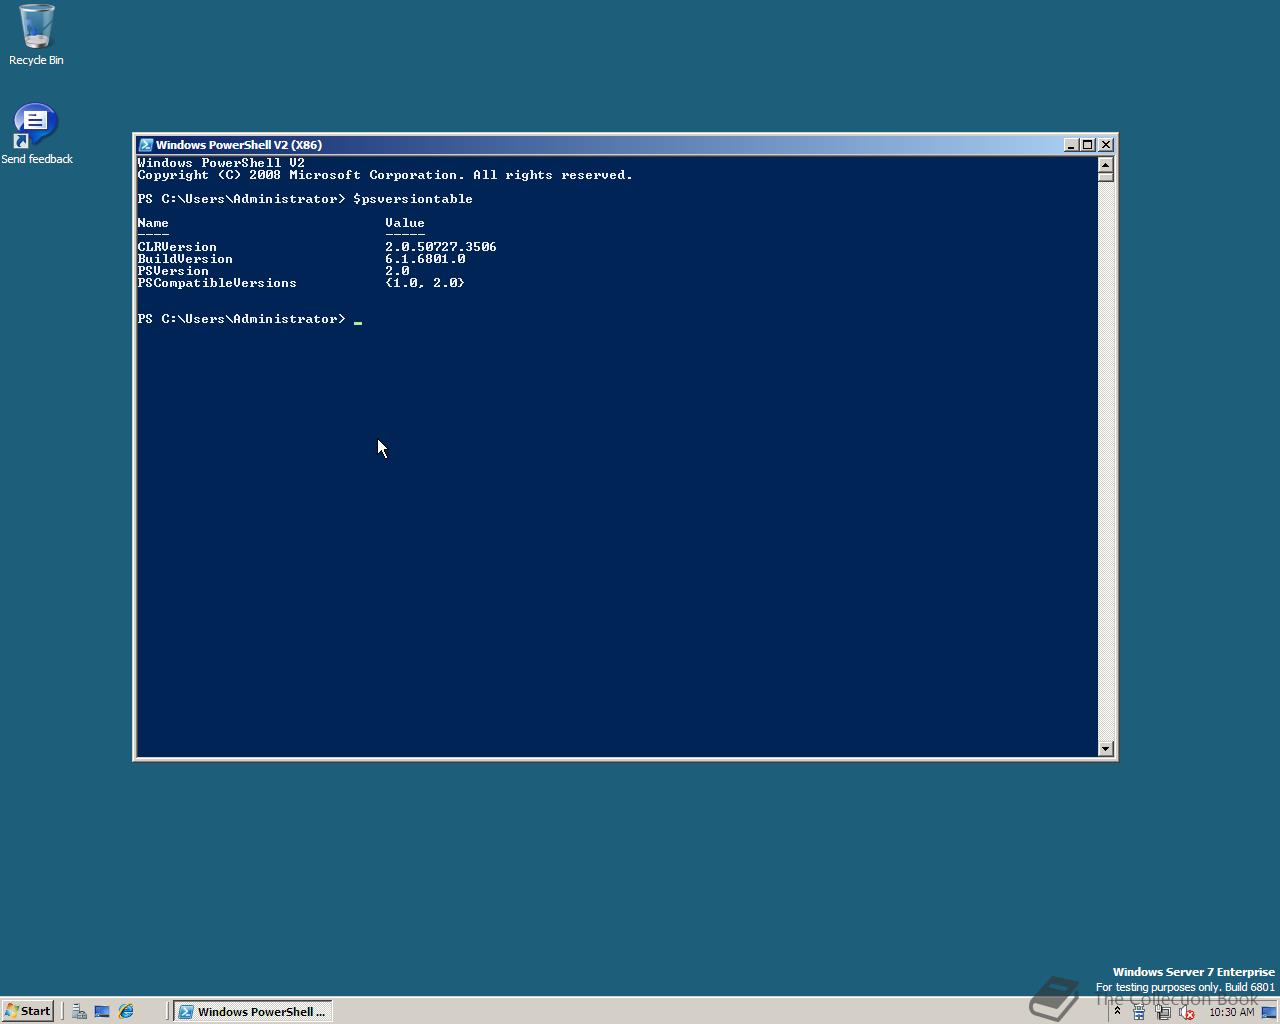Image resolution: width=1280 pixels, height=1024 pixels.
Task: Click the PSCompatibleVersions row name
Action: click(217, 283)
